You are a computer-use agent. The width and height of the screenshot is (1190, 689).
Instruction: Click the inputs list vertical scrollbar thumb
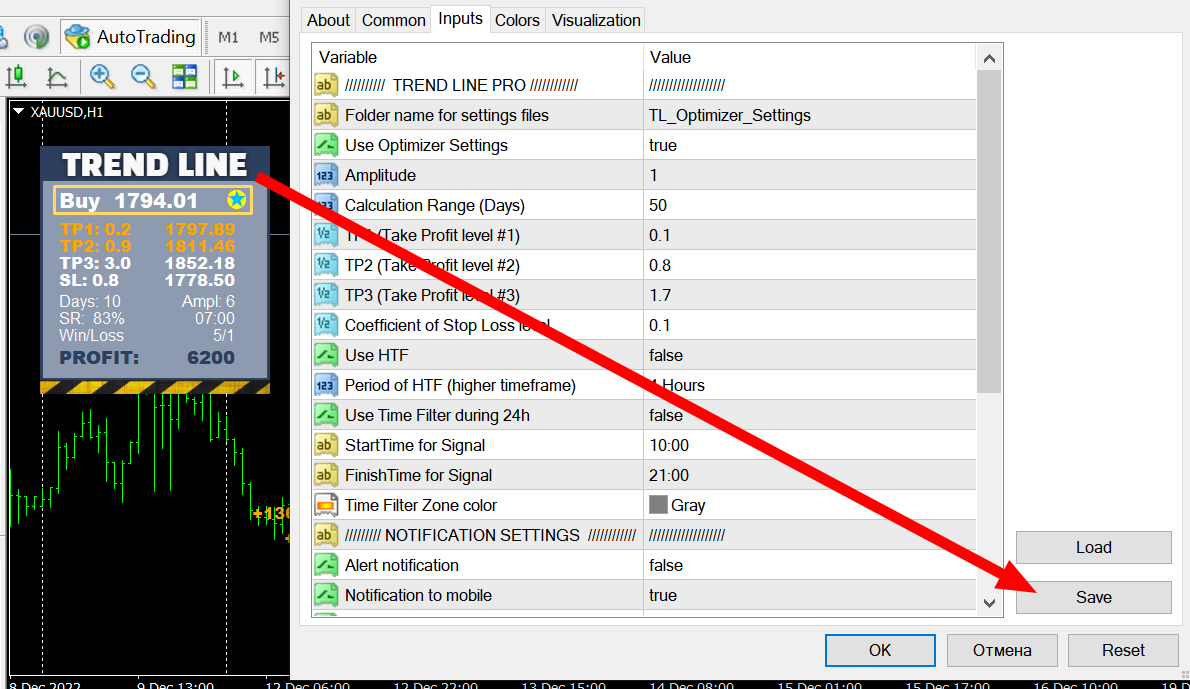click(x=989, y=231)
